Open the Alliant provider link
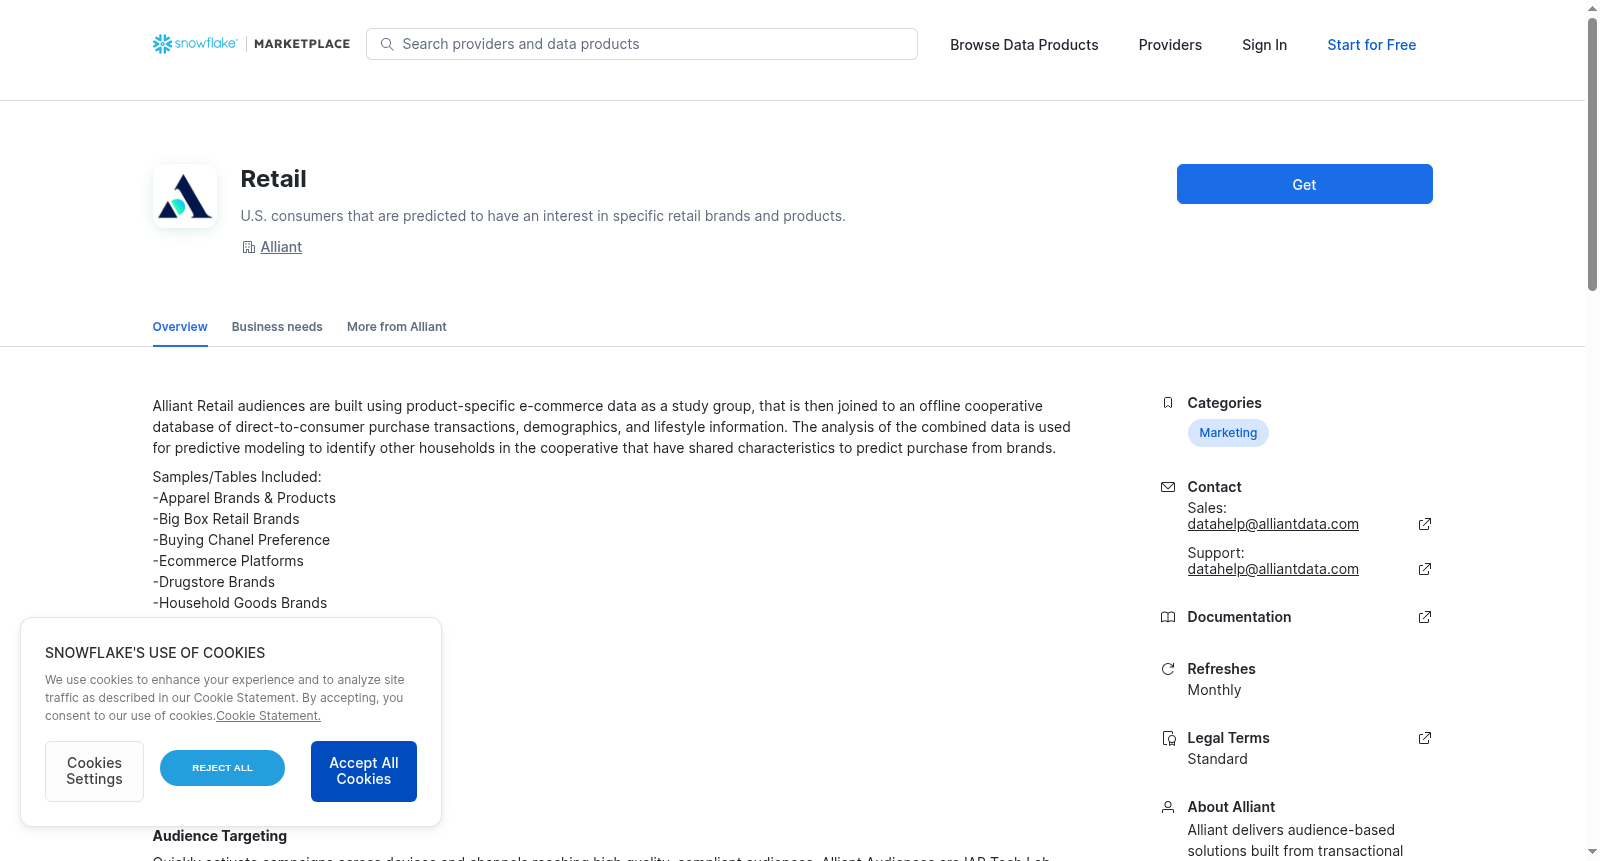This screenshot has width=1600, height=861. pyautogui.click(x=281, y=247)
